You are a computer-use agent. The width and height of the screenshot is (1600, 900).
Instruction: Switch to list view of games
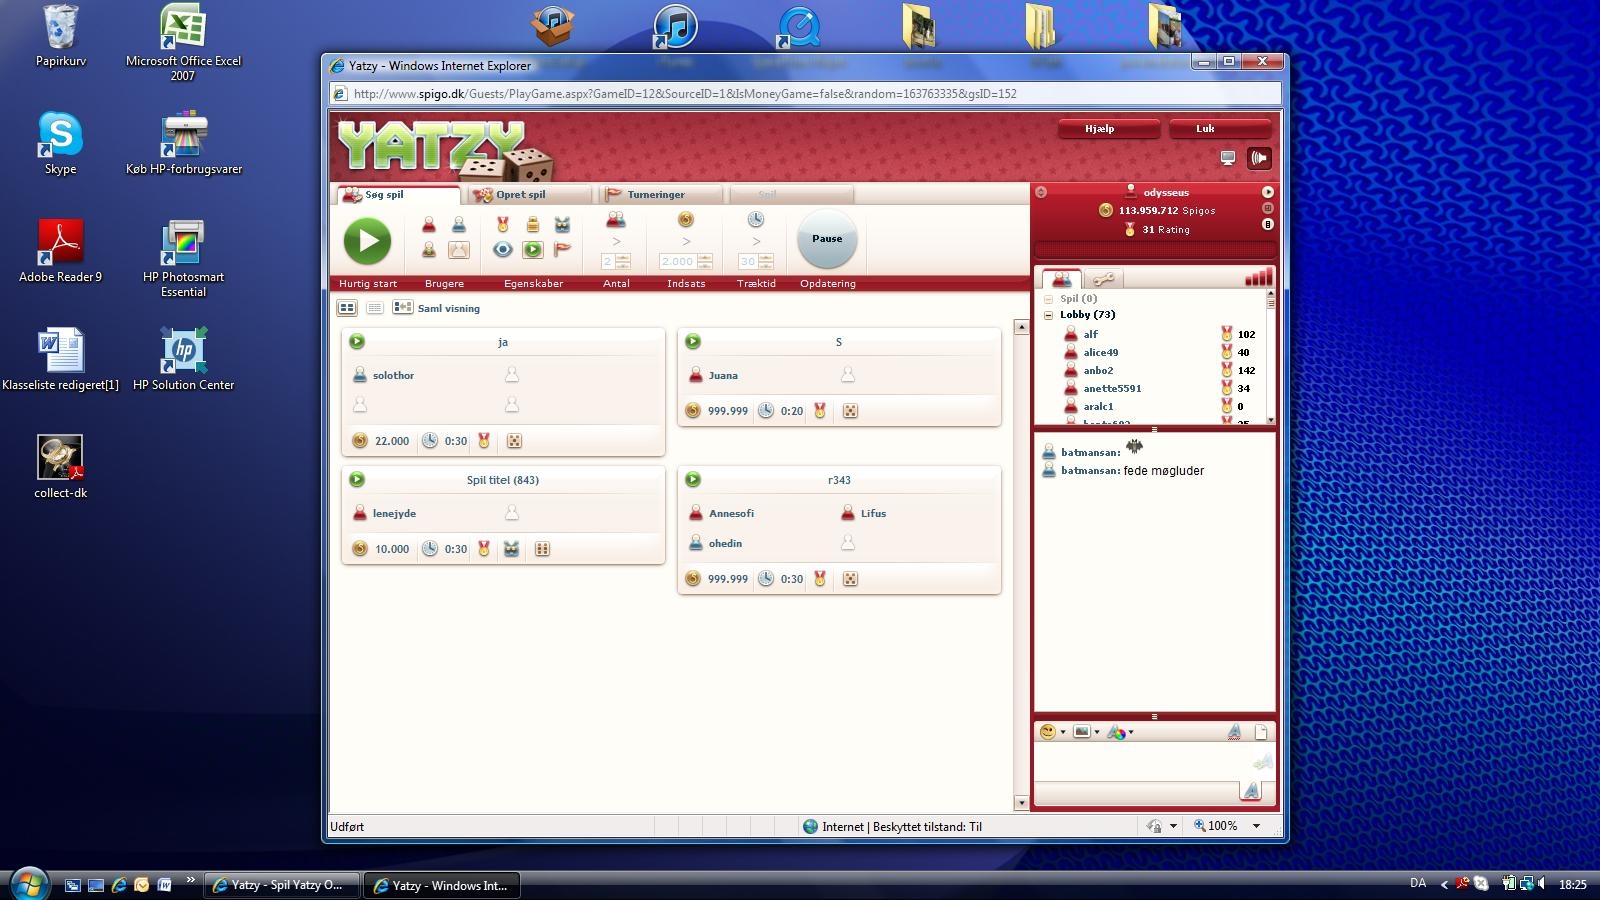click(375, 308)
